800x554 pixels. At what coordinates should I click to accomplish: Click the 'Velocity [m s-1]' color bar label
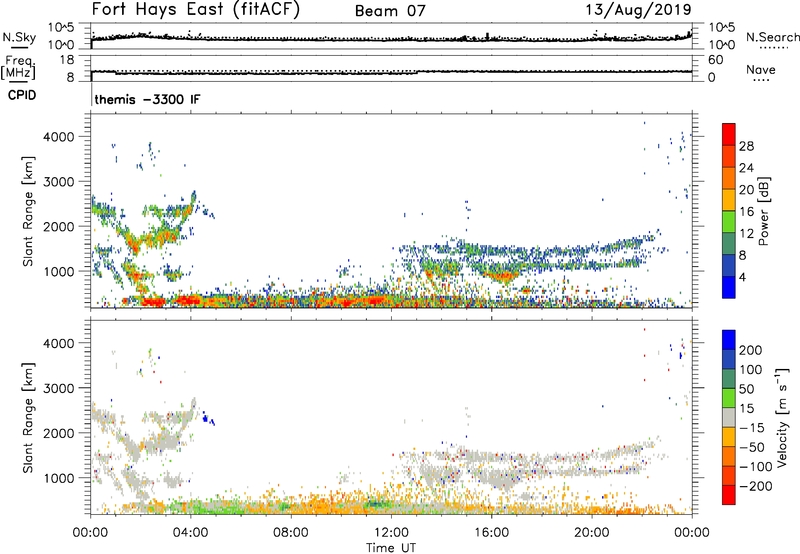pyautogui.click(x=781, y=417)
